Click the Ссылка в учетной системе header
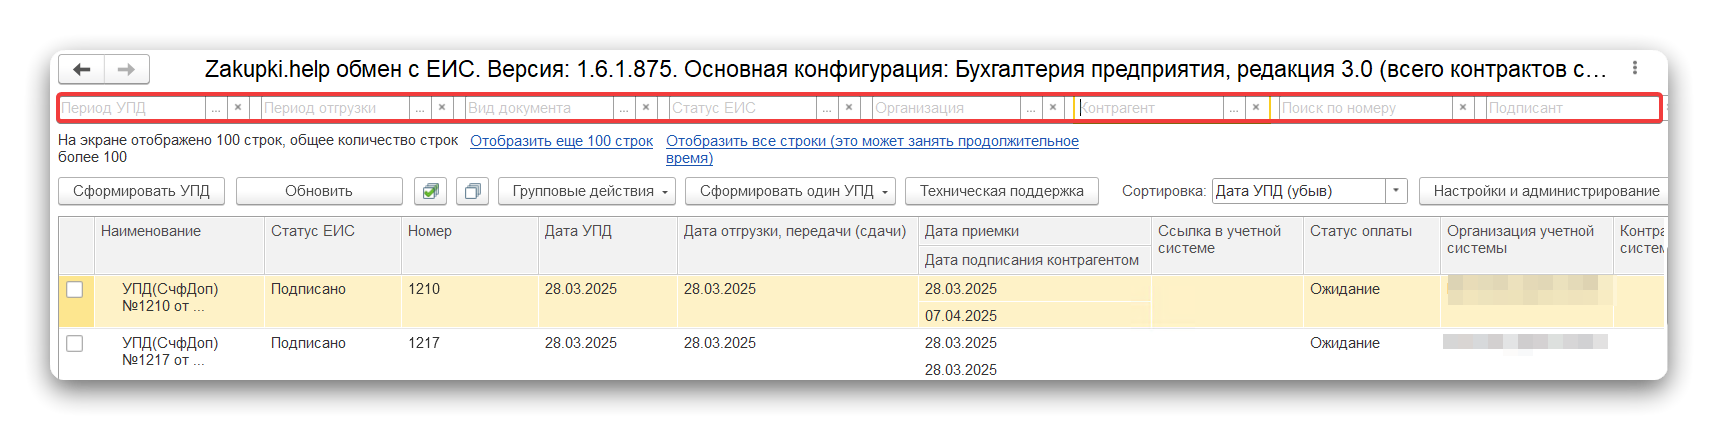This screenshot has height=430, width=1718. coord(1228,245)
